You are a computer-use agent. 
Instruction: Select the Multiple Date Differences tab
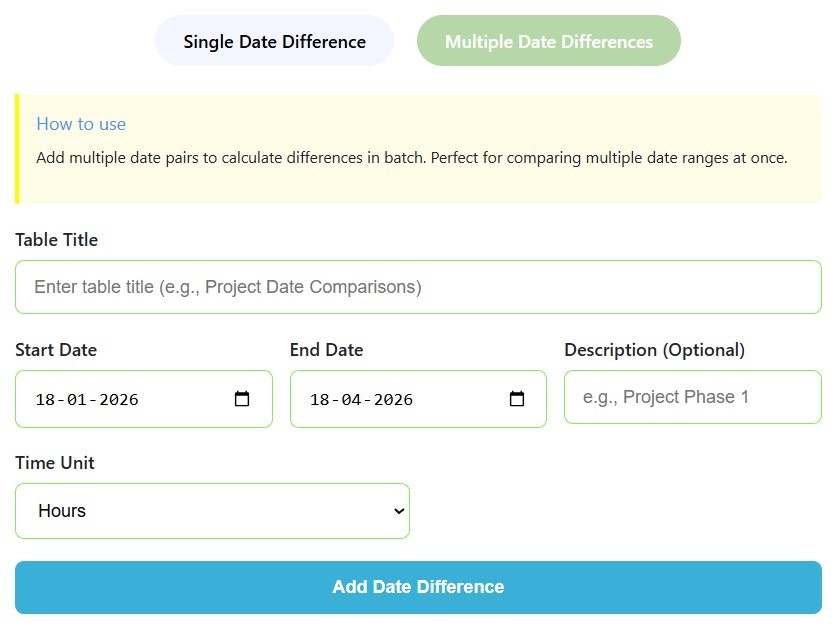[548, 41]
